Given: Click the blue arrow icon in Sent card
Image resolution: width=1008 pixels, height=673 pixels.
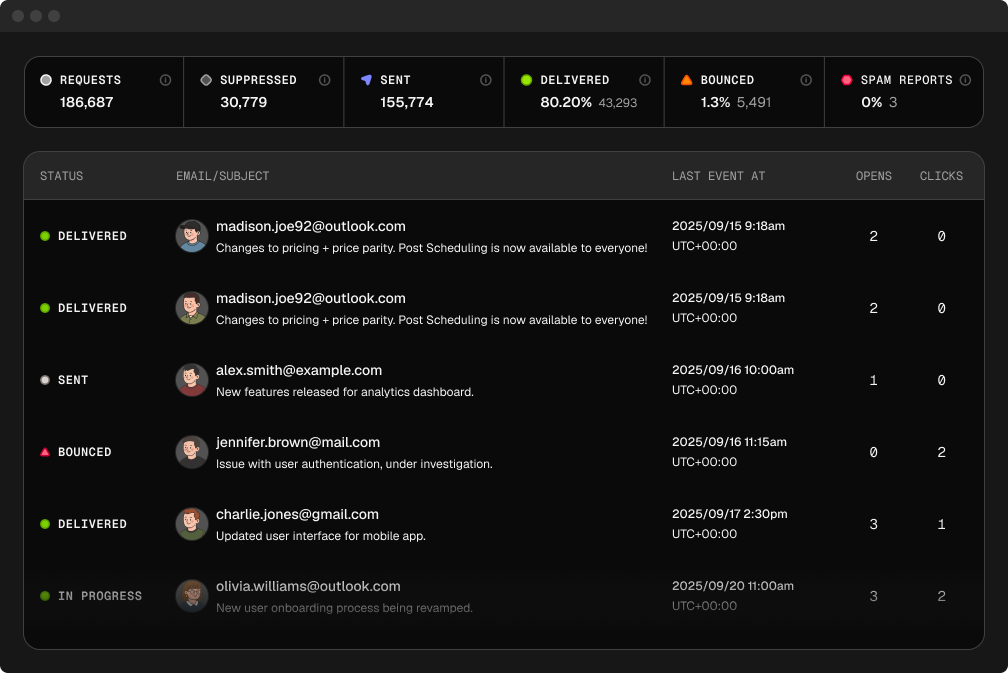Looking at the screenshot, I should pos(366,80).
